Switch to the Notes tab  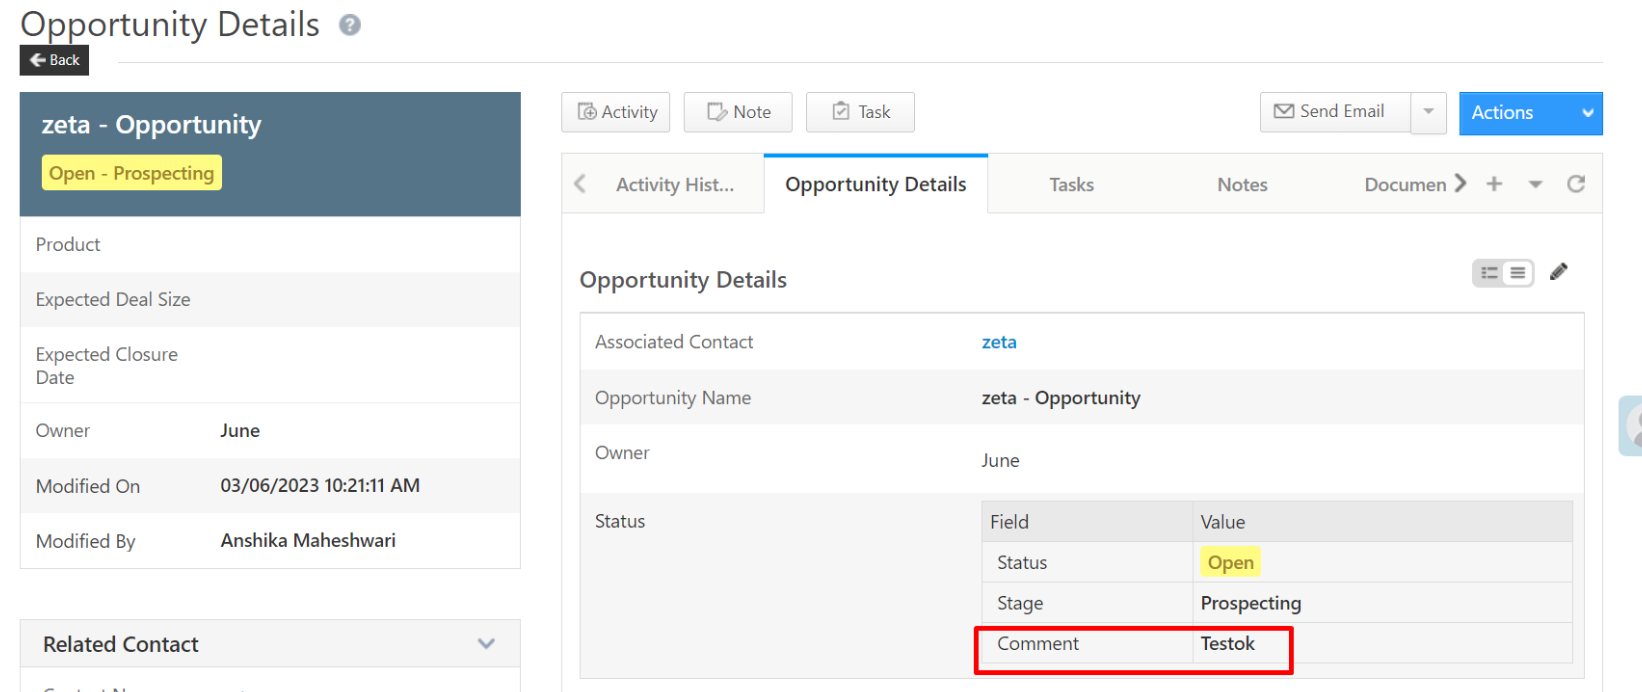tap(1242, 185)
